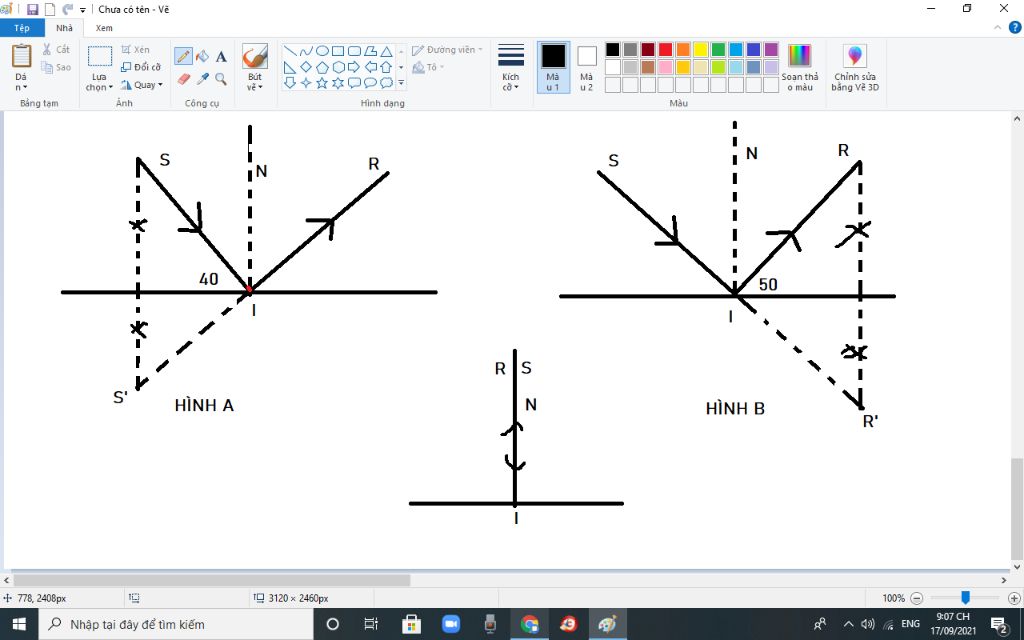
Task: Zoom in with the plus button
Action: [x=1014, y=598]
